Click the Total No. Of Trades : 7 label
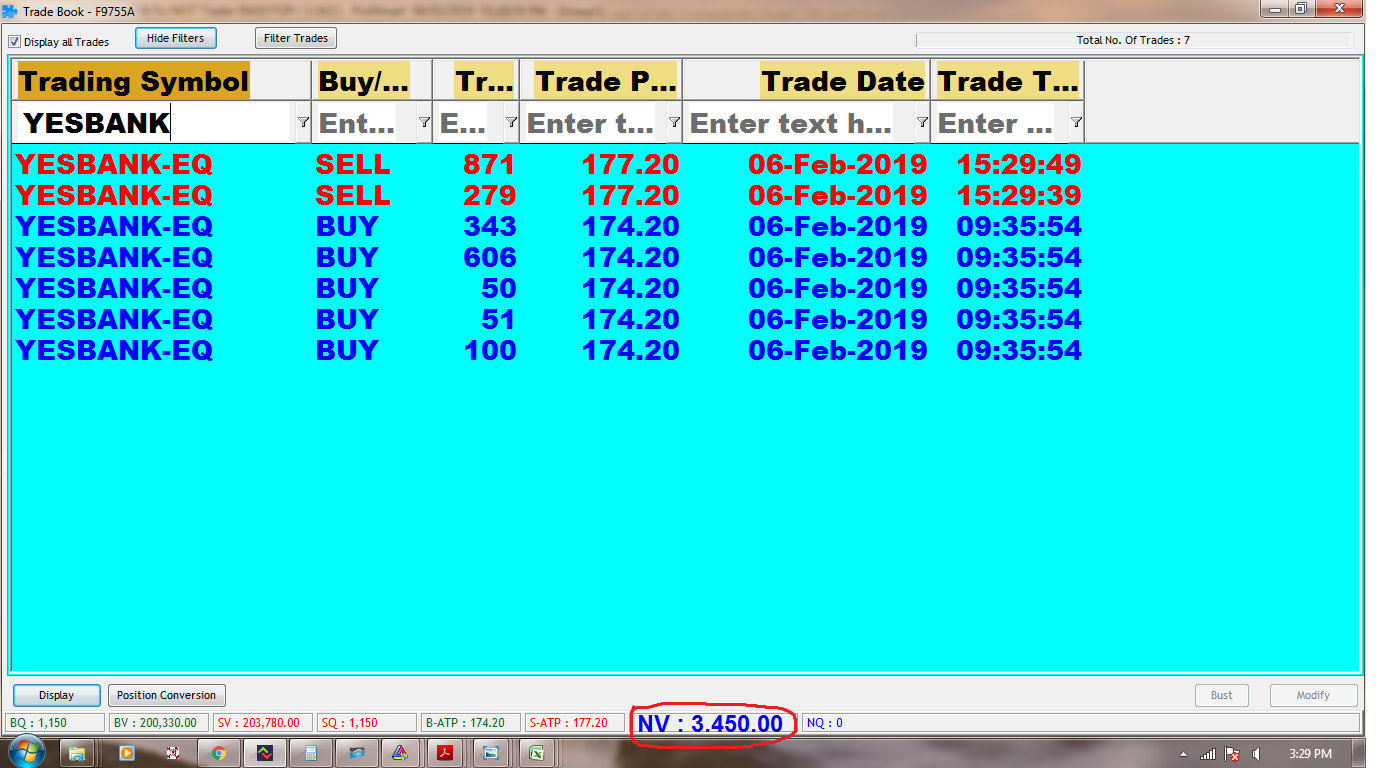Viewport: 1380px width, 768px height. (1133, 40)
